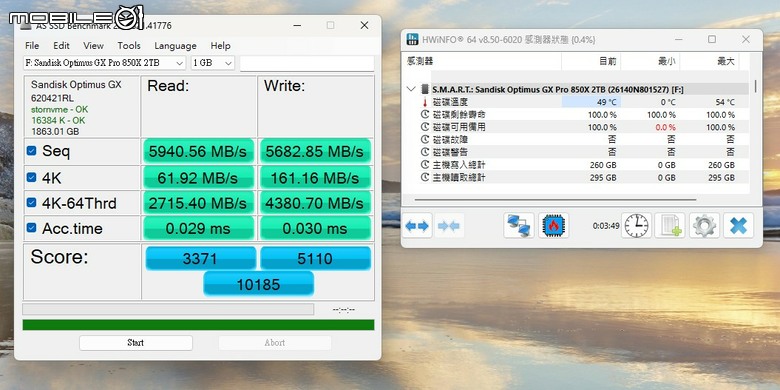The height and width of the screenshot is (390, 780).
Task: Click the blue X close sensors icon
Action: [x=738, y=226]
